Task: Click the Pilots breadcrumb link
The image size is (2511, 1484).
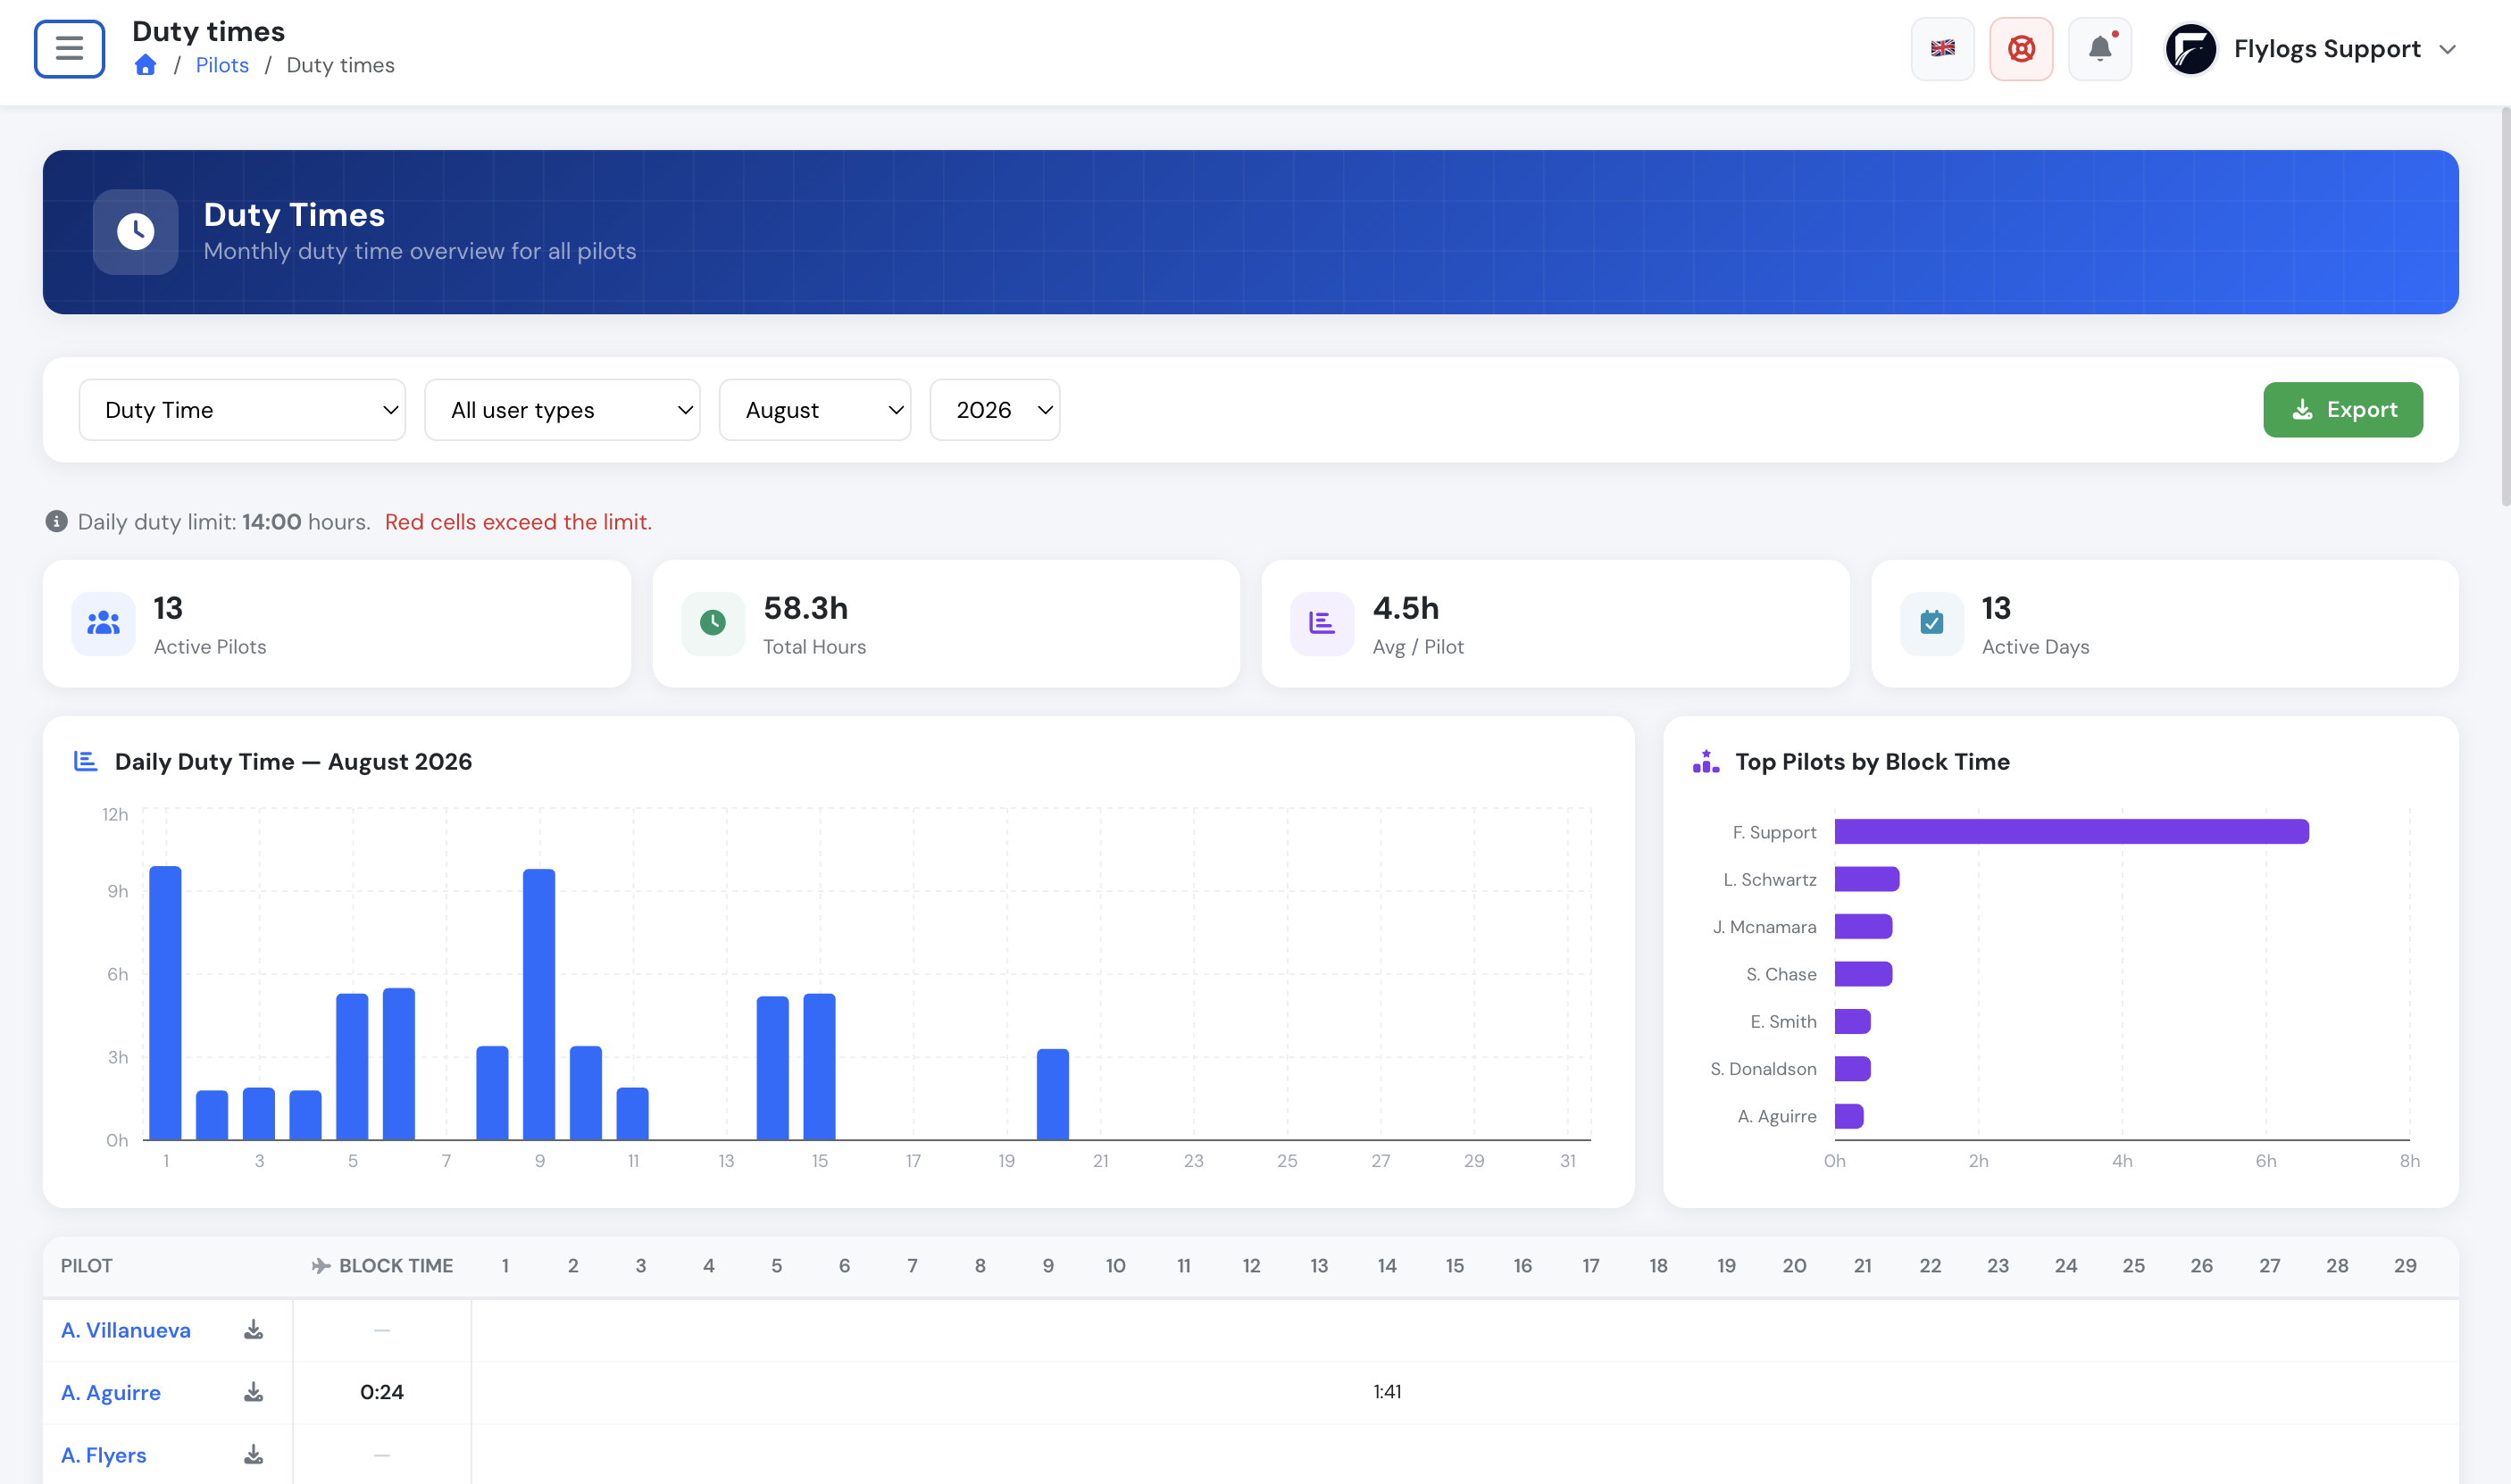Action: pyautogui.click(x=222, y=65)
